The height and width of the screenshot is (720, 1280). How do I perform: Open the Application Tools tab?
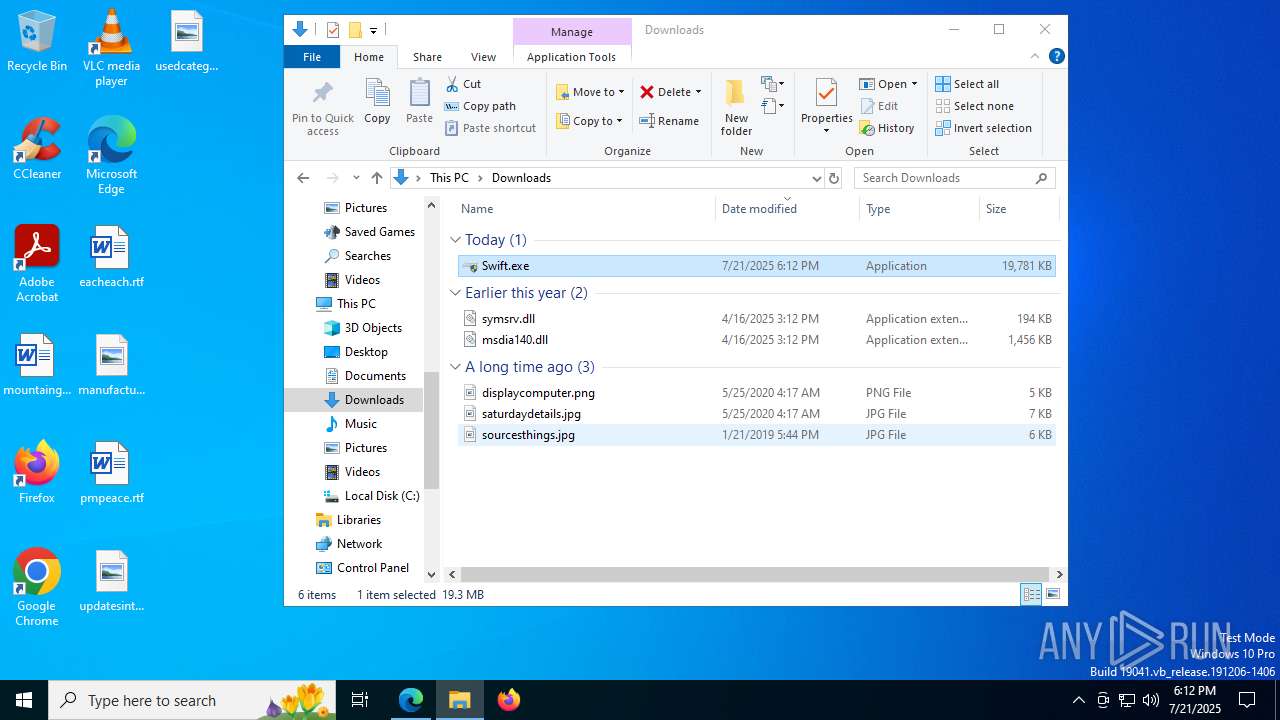pyautogui.click(x=571, y=57)
